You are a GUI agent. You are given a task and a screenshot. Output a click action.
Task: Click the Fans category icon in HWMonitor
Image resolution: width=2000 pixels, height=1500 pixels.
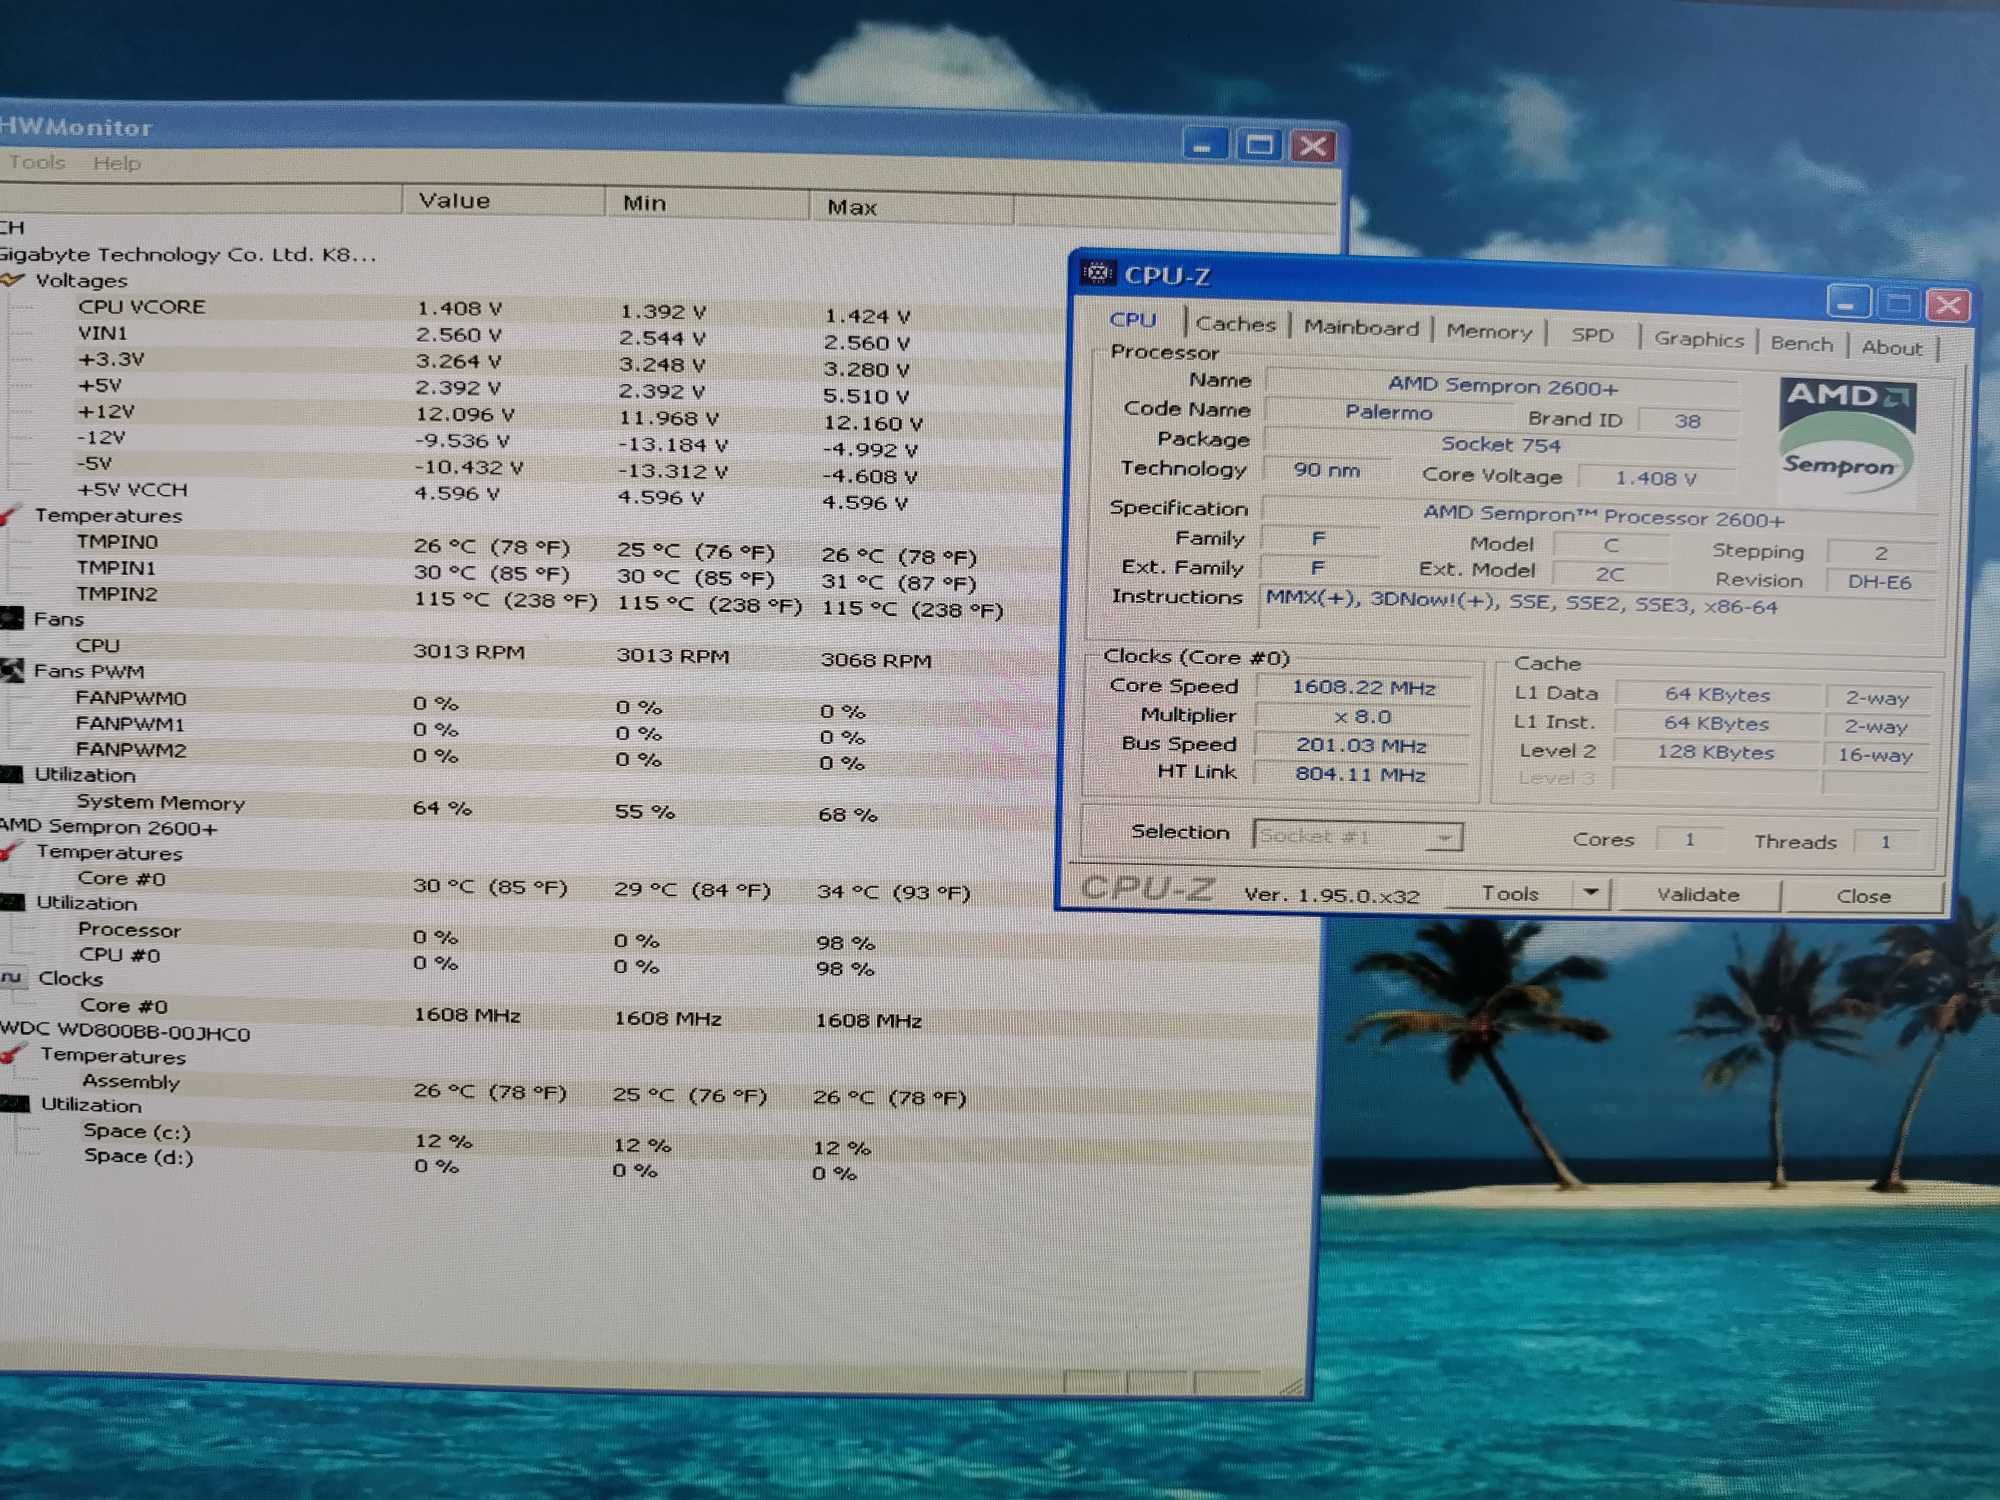(x=12, y=619)
